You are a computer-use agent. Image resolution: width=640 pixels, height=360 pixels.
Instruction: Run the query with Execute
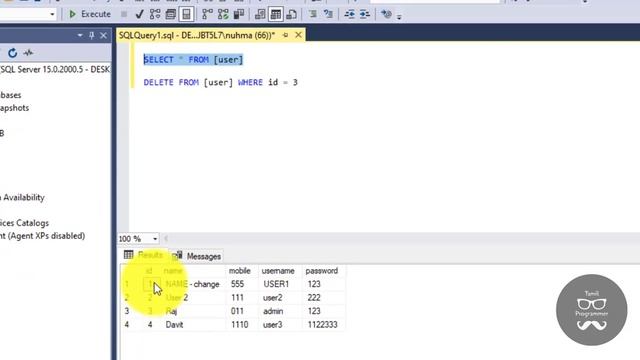click(89, 14)
